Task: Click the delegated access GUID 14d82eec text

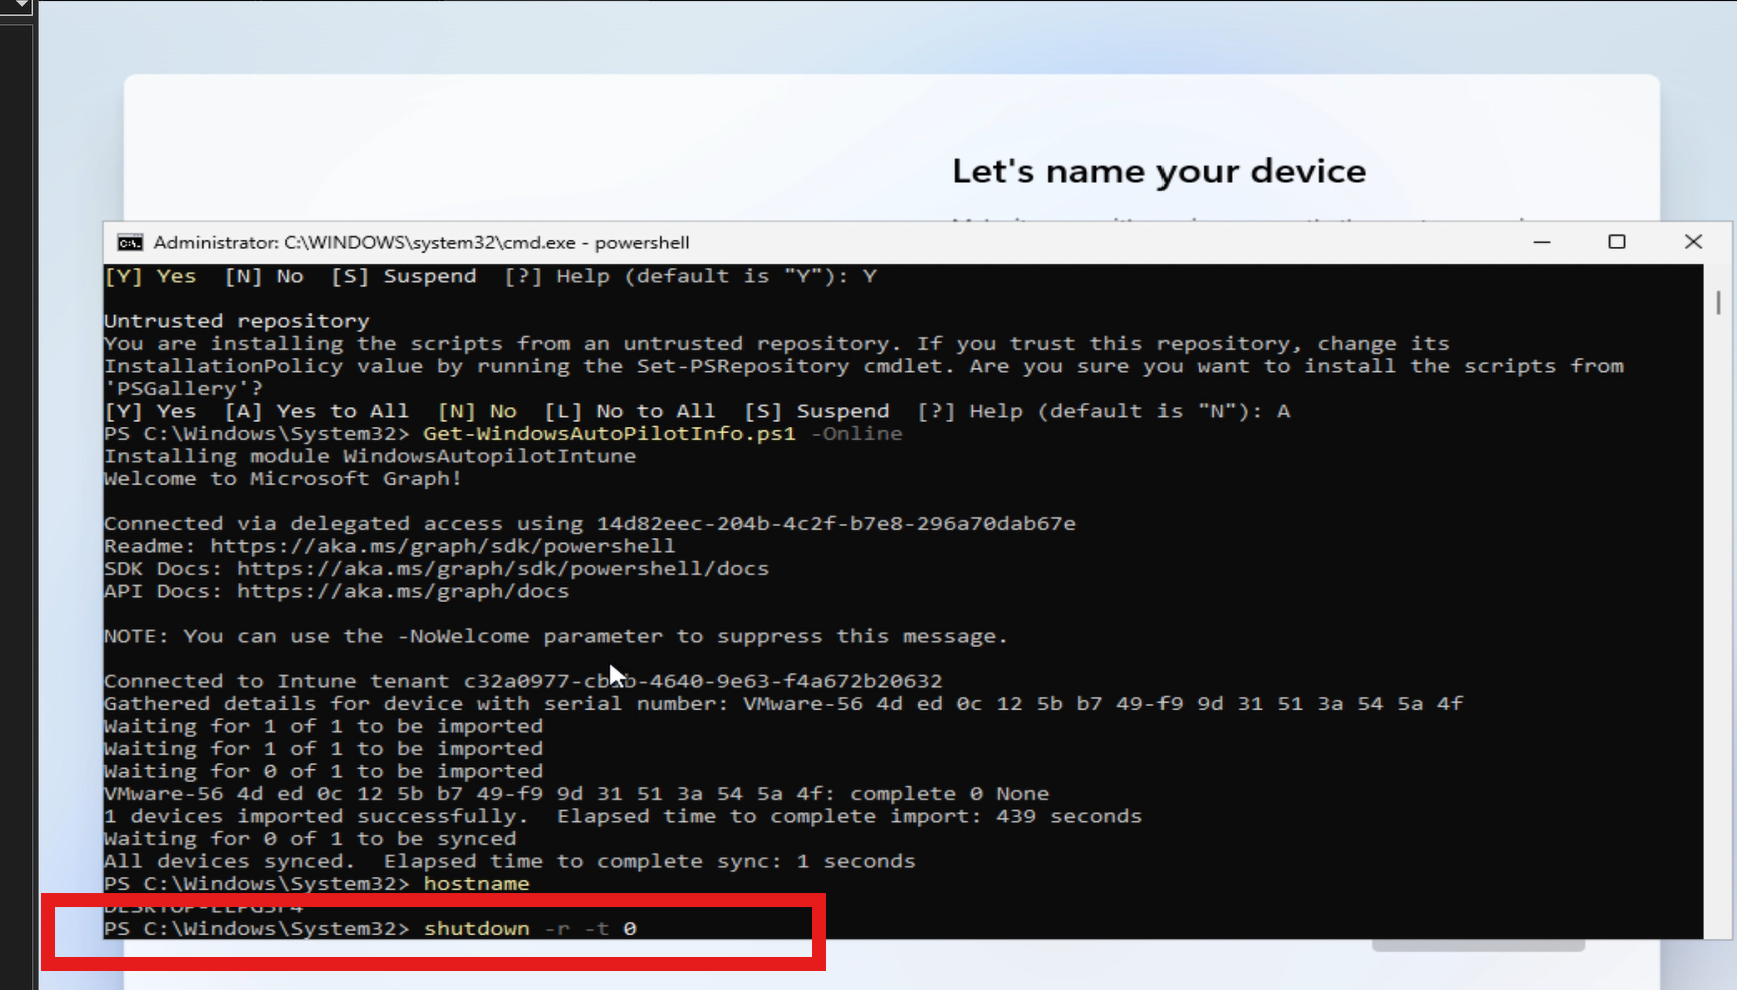Action: 835,524
